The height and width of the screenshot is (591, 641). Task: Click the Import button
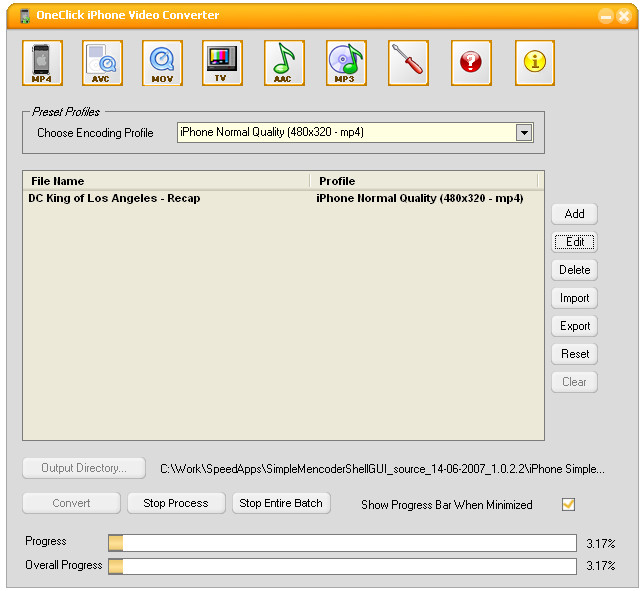coord(574,298)
